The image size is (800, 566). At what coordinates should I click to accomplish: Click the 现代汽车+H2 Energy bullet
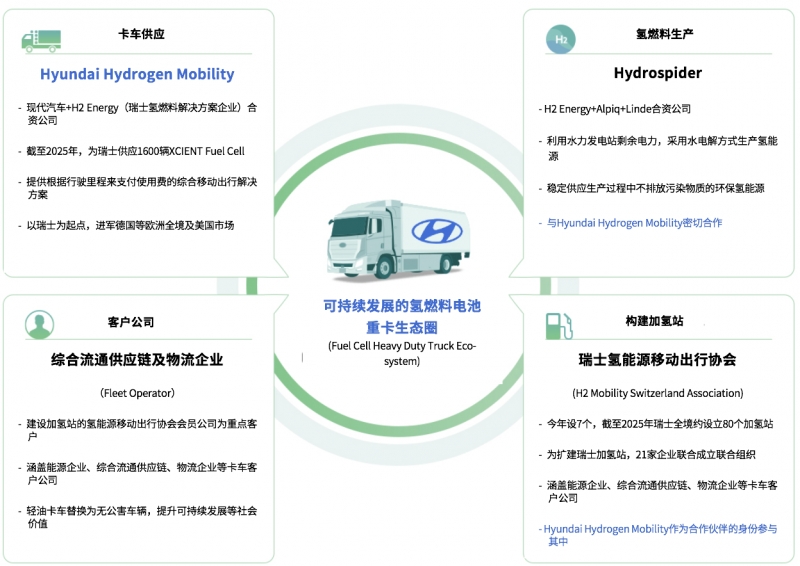(138, 114)
